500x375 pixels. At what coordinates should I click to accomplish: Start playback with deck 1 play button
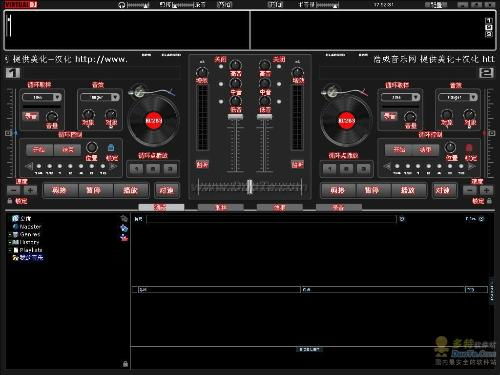click(x=131, y=190)
